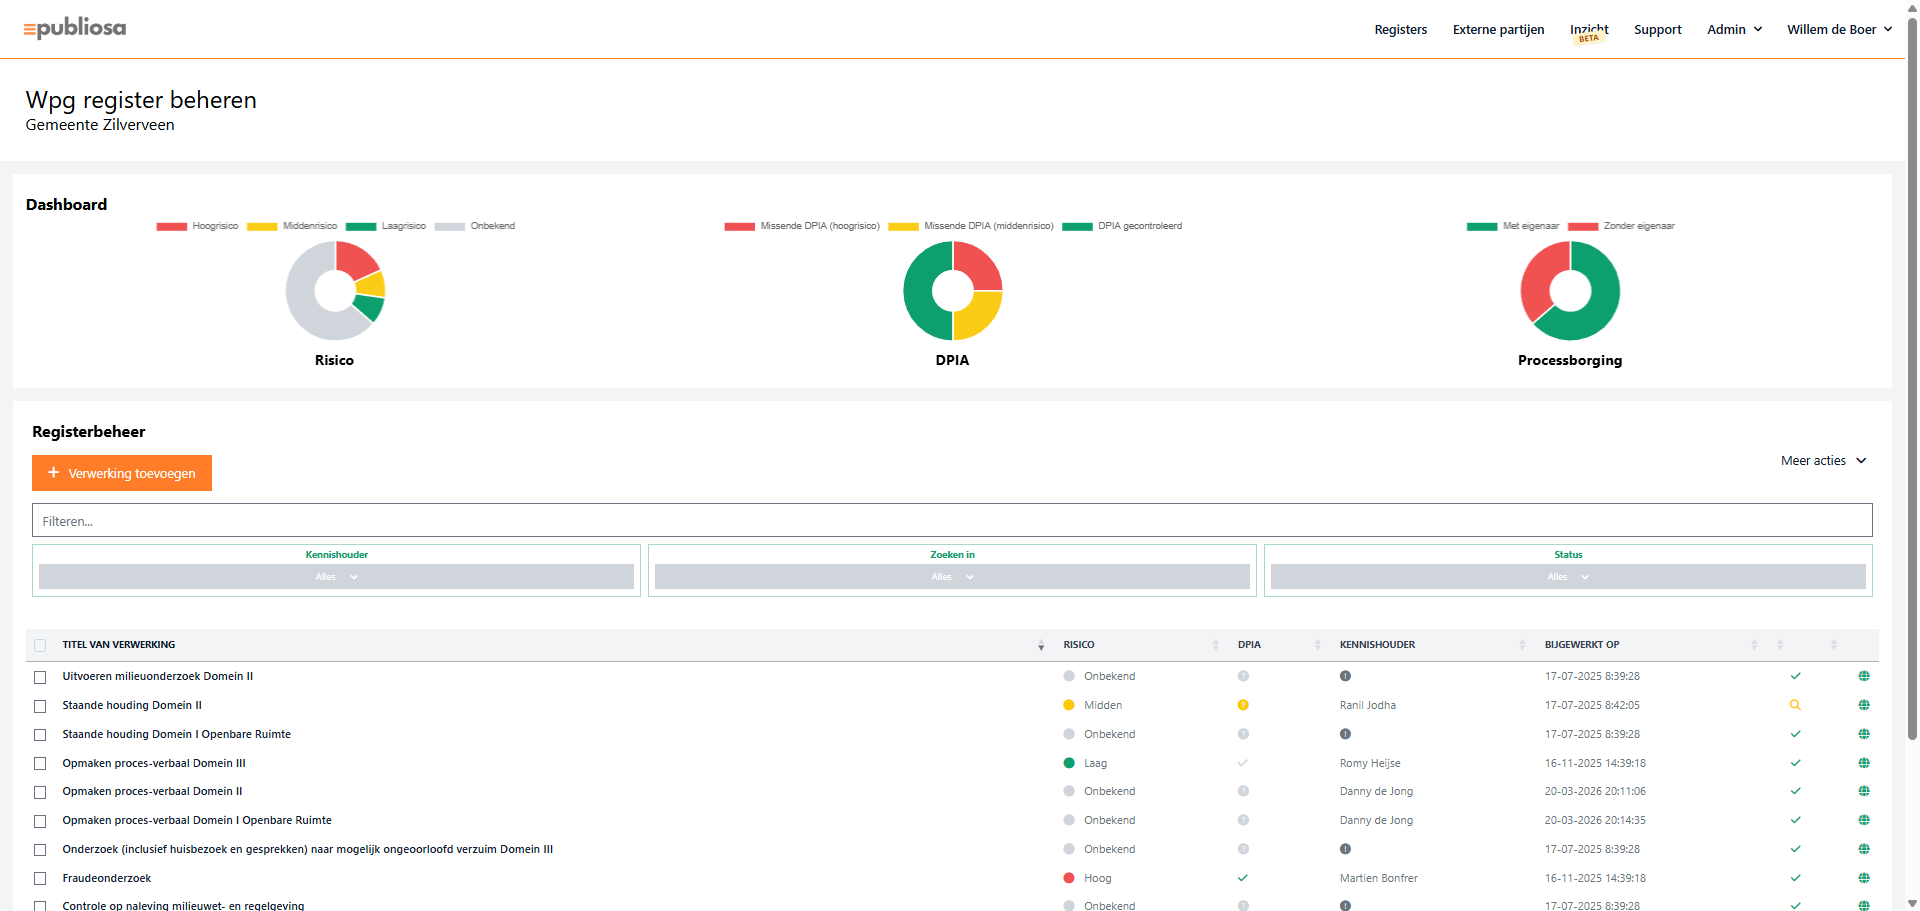Click the Verwerking toevoegen button
The image size is (1920, 911).
pyautogui.click(x=122, y=473)
